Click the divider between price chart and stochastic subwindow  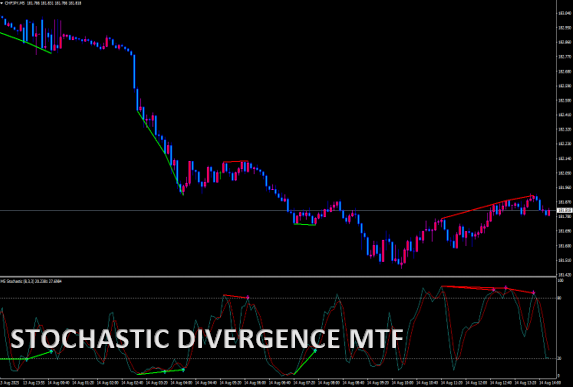tap(278, 277)
